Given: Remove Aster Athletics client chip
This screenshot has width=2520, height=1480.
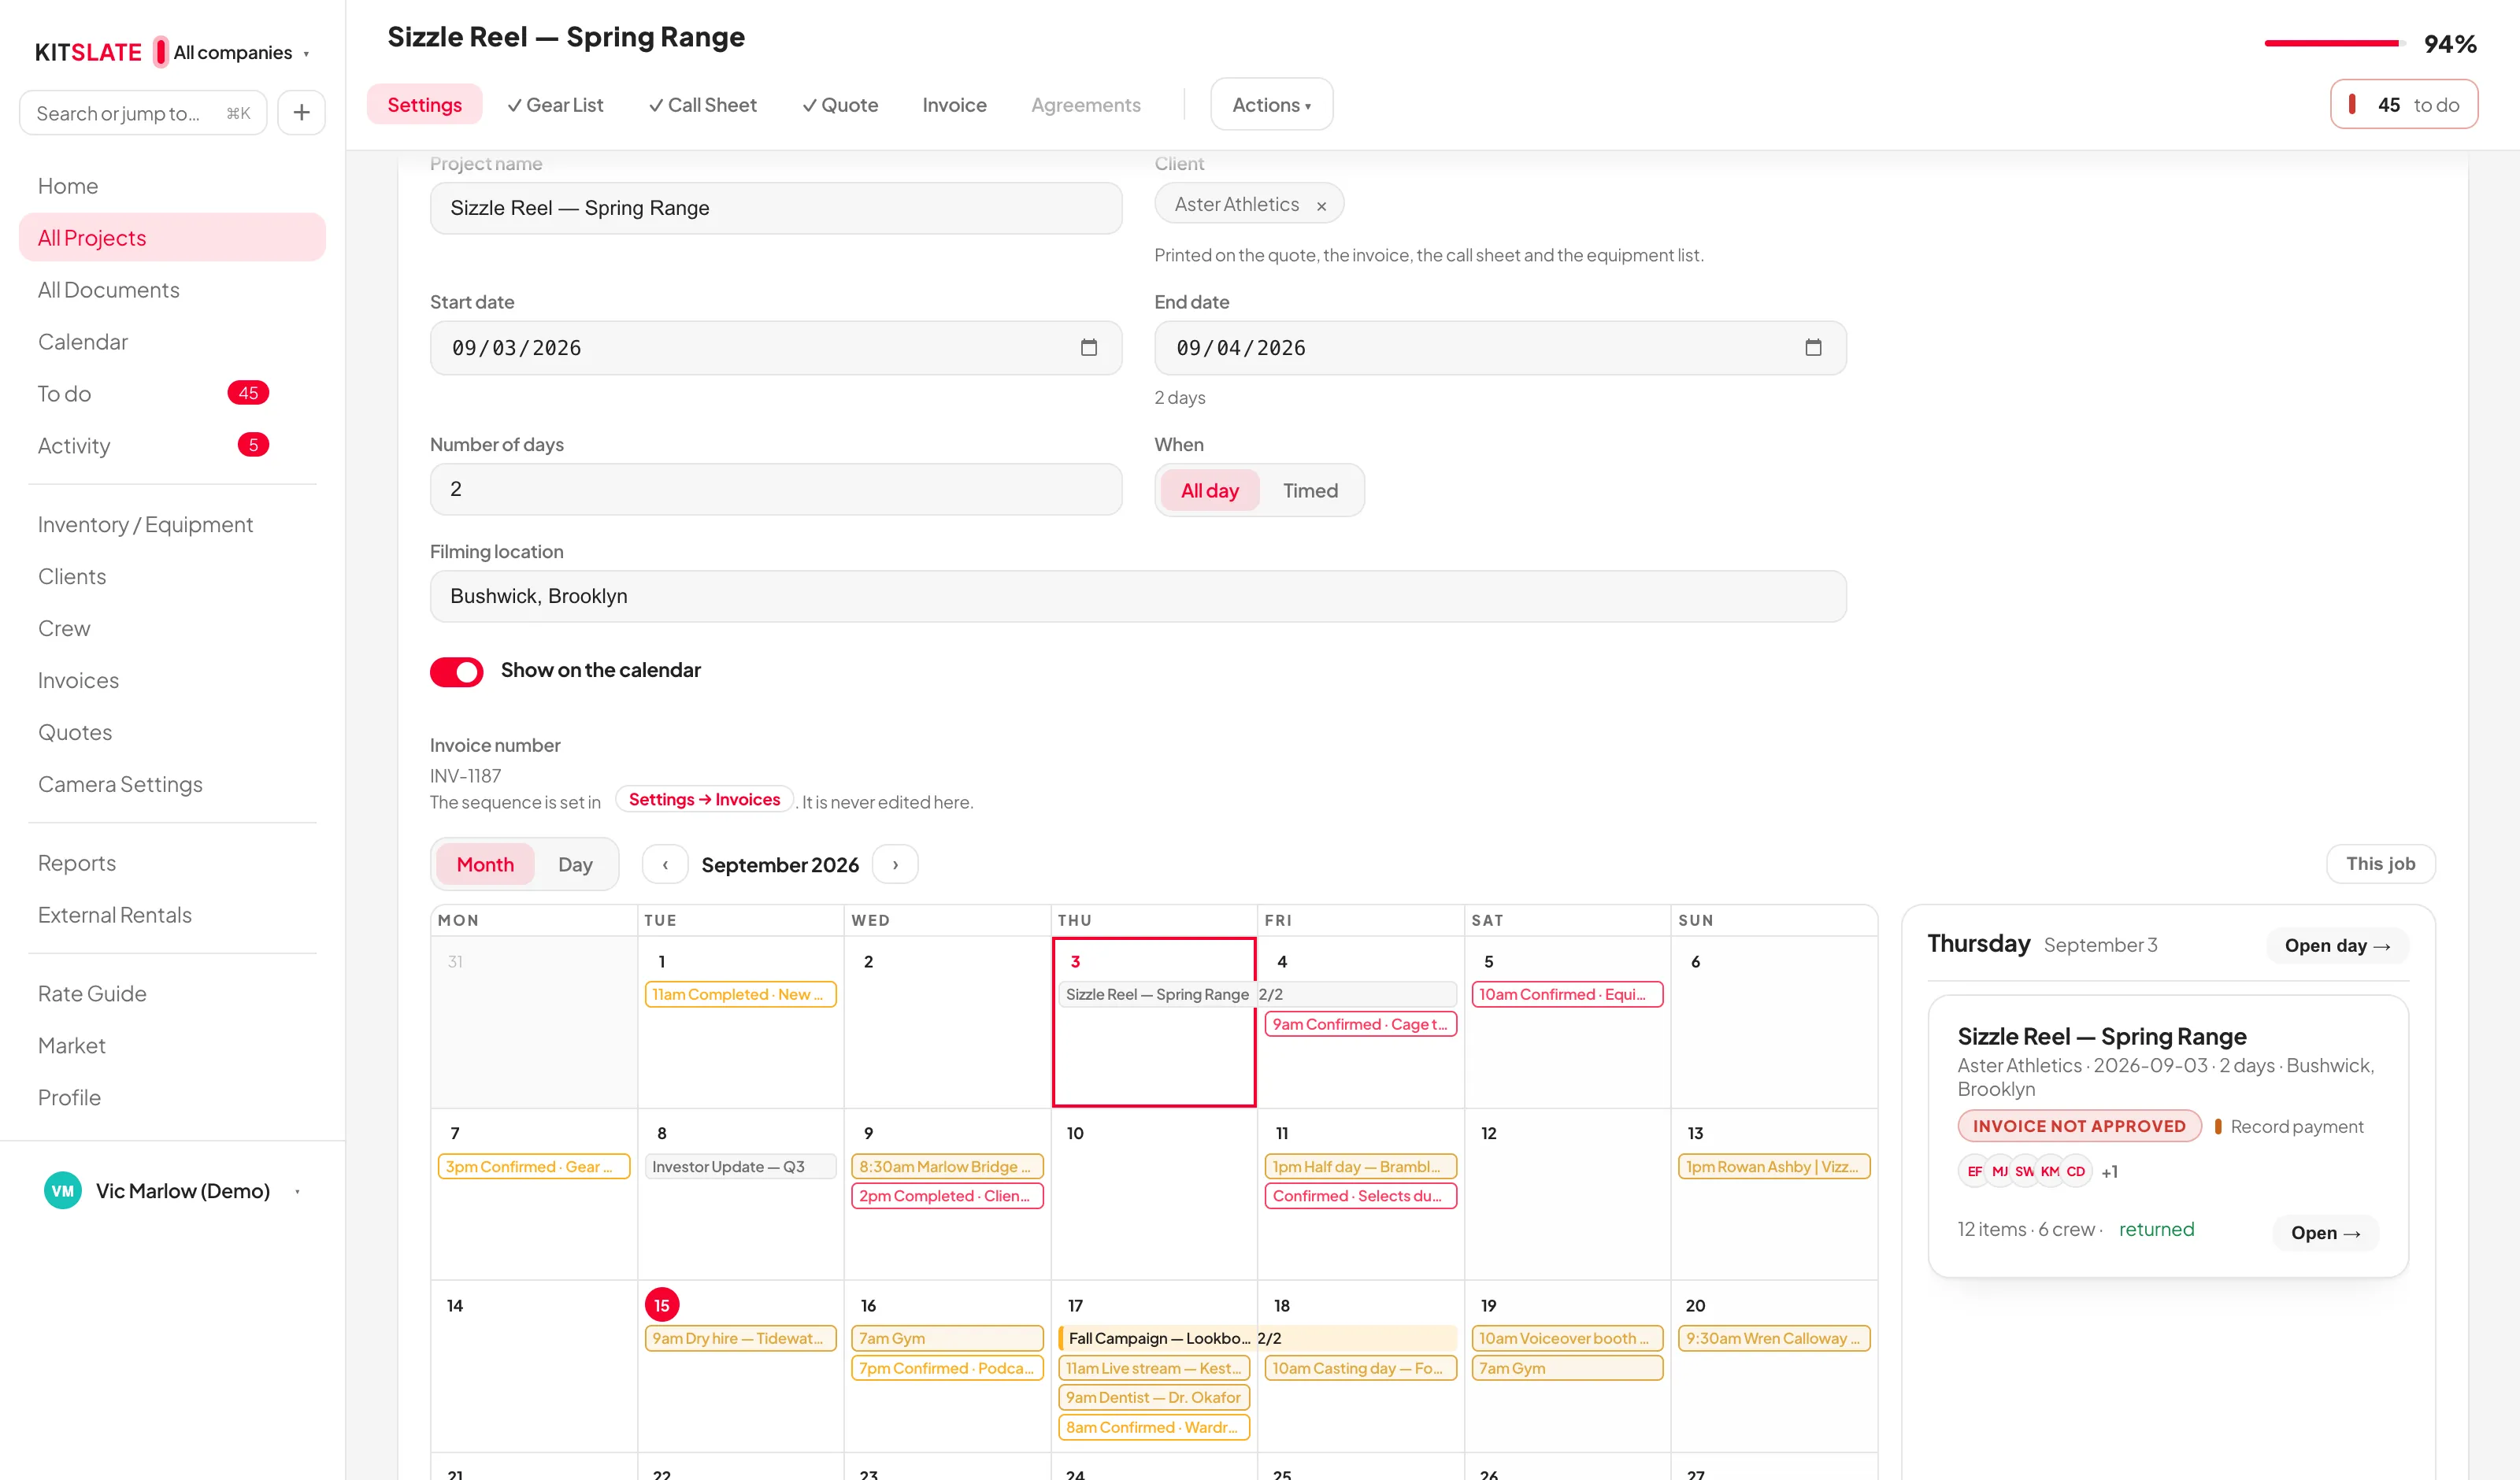Looking at the screenshot, I should coord(1321,206).
